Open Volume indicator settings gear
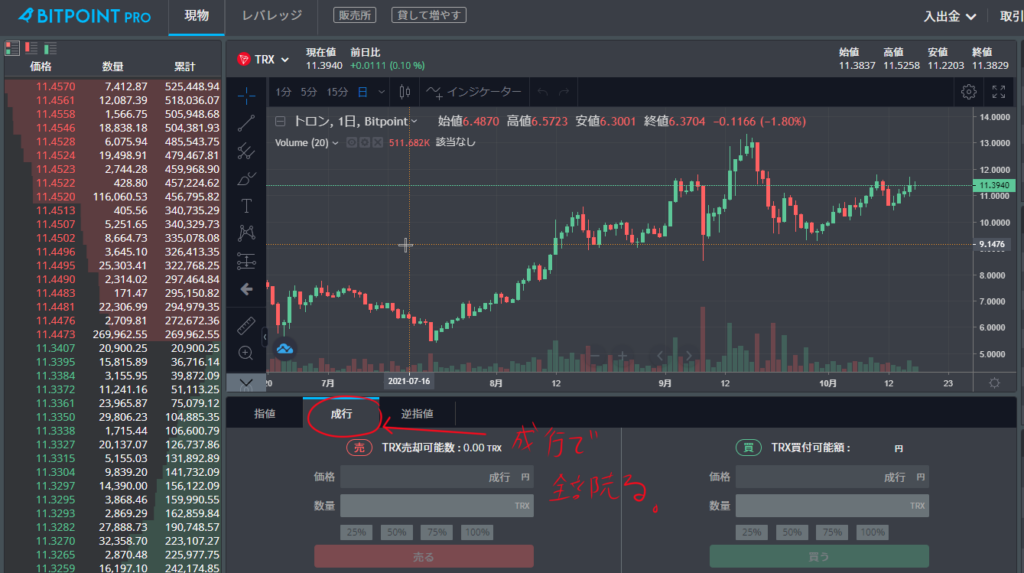 click(x=364, y=142)
